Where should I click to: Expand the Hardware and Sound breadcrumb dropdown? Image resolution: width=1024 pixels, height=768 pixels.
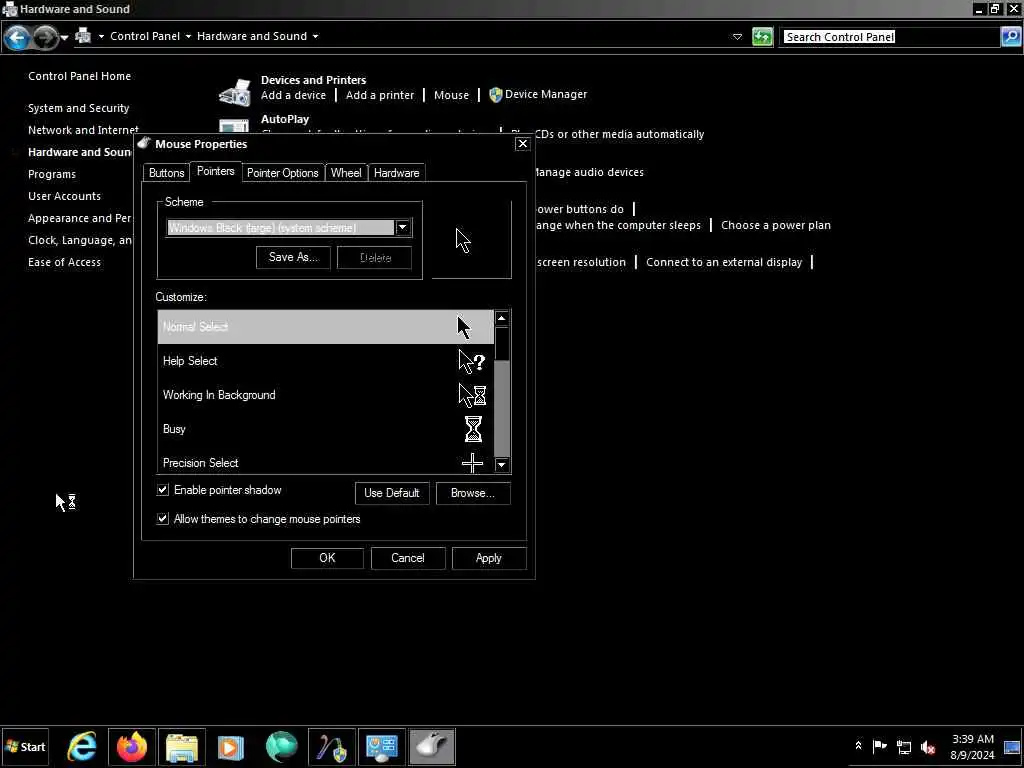coord(315,36)
